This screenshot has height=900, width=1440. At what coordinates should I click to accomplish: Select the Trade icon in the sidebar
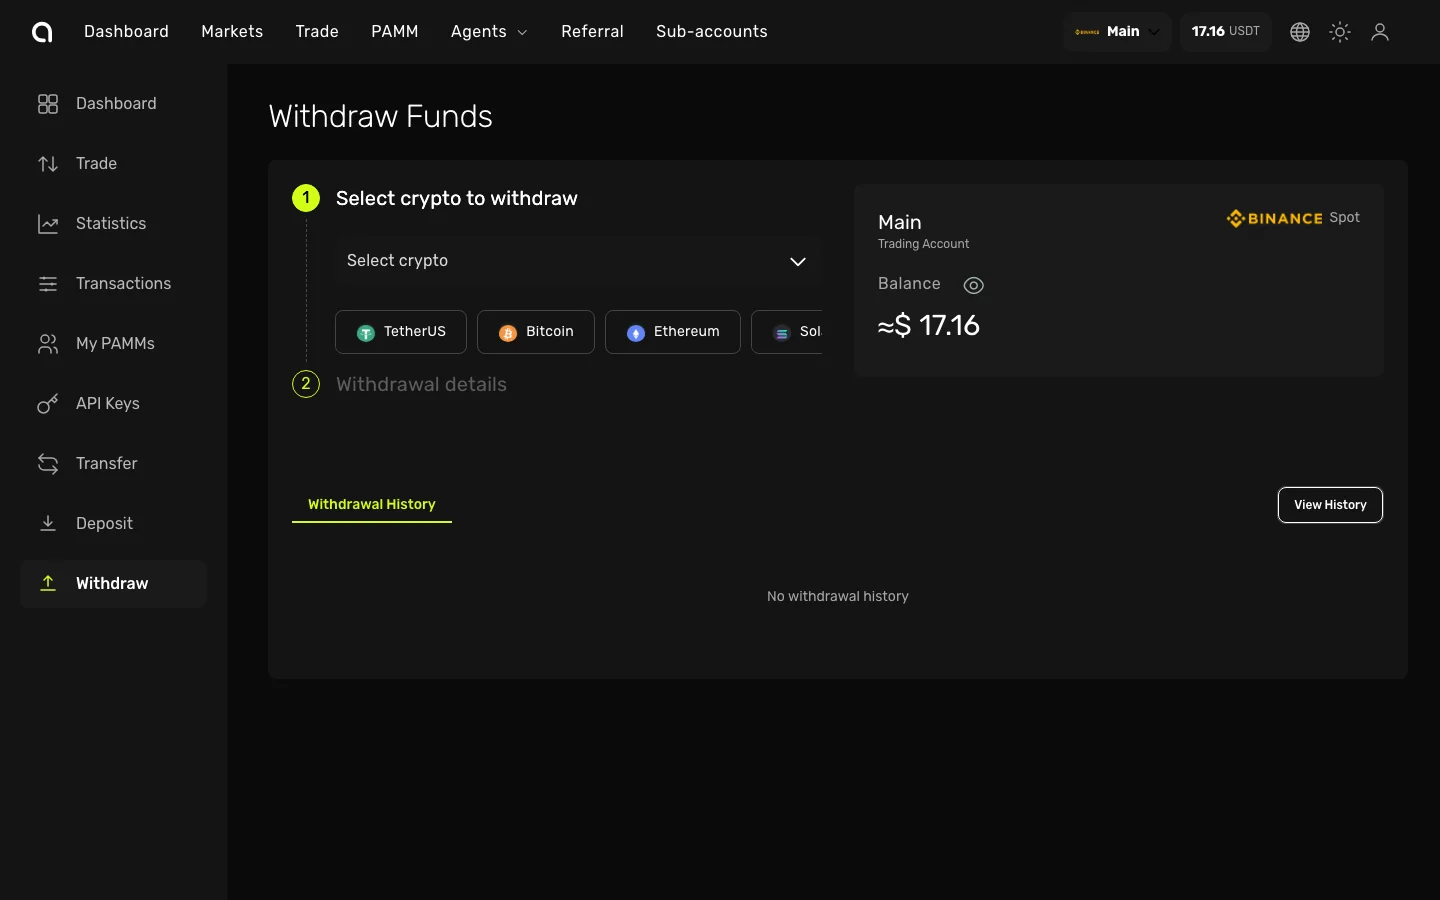(48, 164)
